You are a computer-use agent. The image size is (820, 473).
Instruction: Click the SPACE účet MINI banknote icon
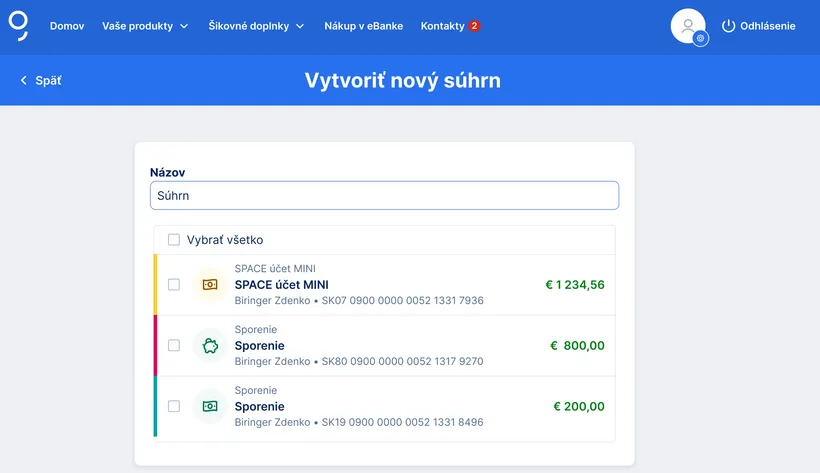pos(210,285)
